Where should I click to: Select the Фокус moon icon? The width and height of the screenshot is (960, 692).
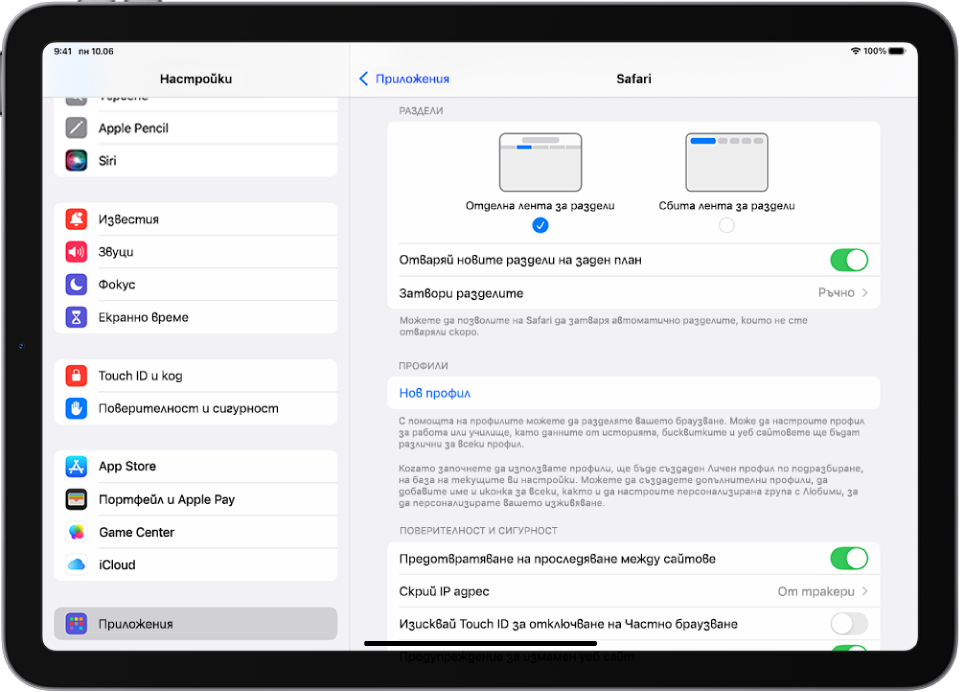tap(76, 284)
